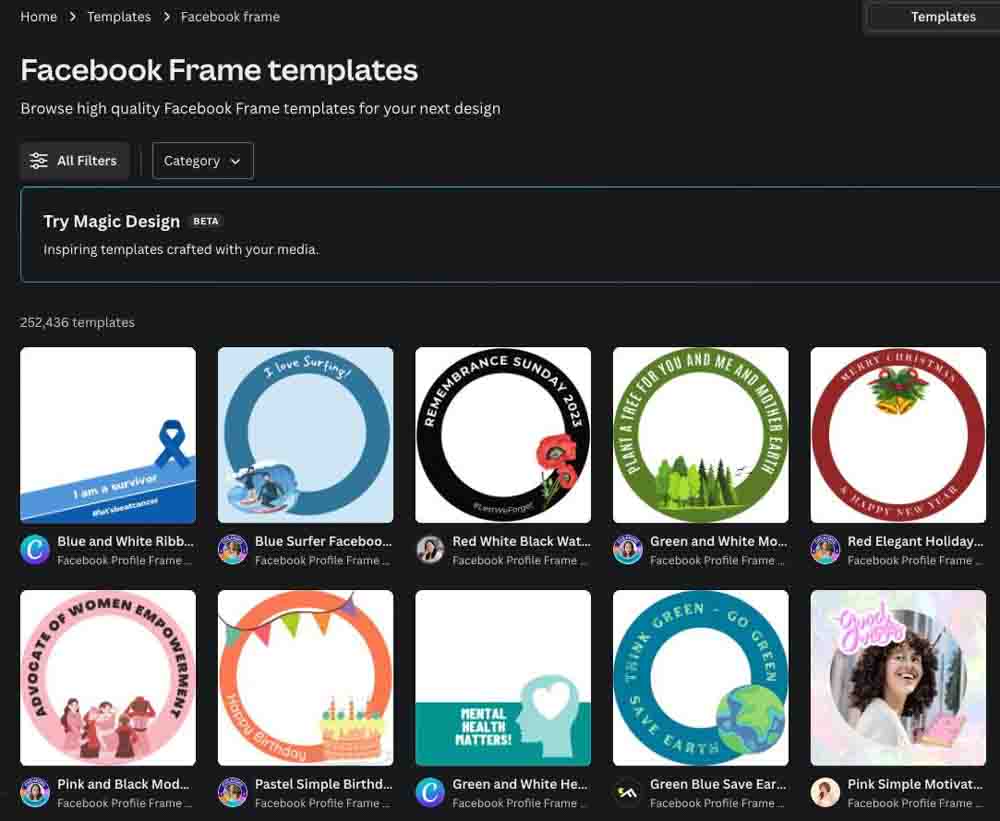Click creator avatar beside Red Elegant Holiday template
Image resolution: width=1000 pixels, height=821 pixels.
825,550
